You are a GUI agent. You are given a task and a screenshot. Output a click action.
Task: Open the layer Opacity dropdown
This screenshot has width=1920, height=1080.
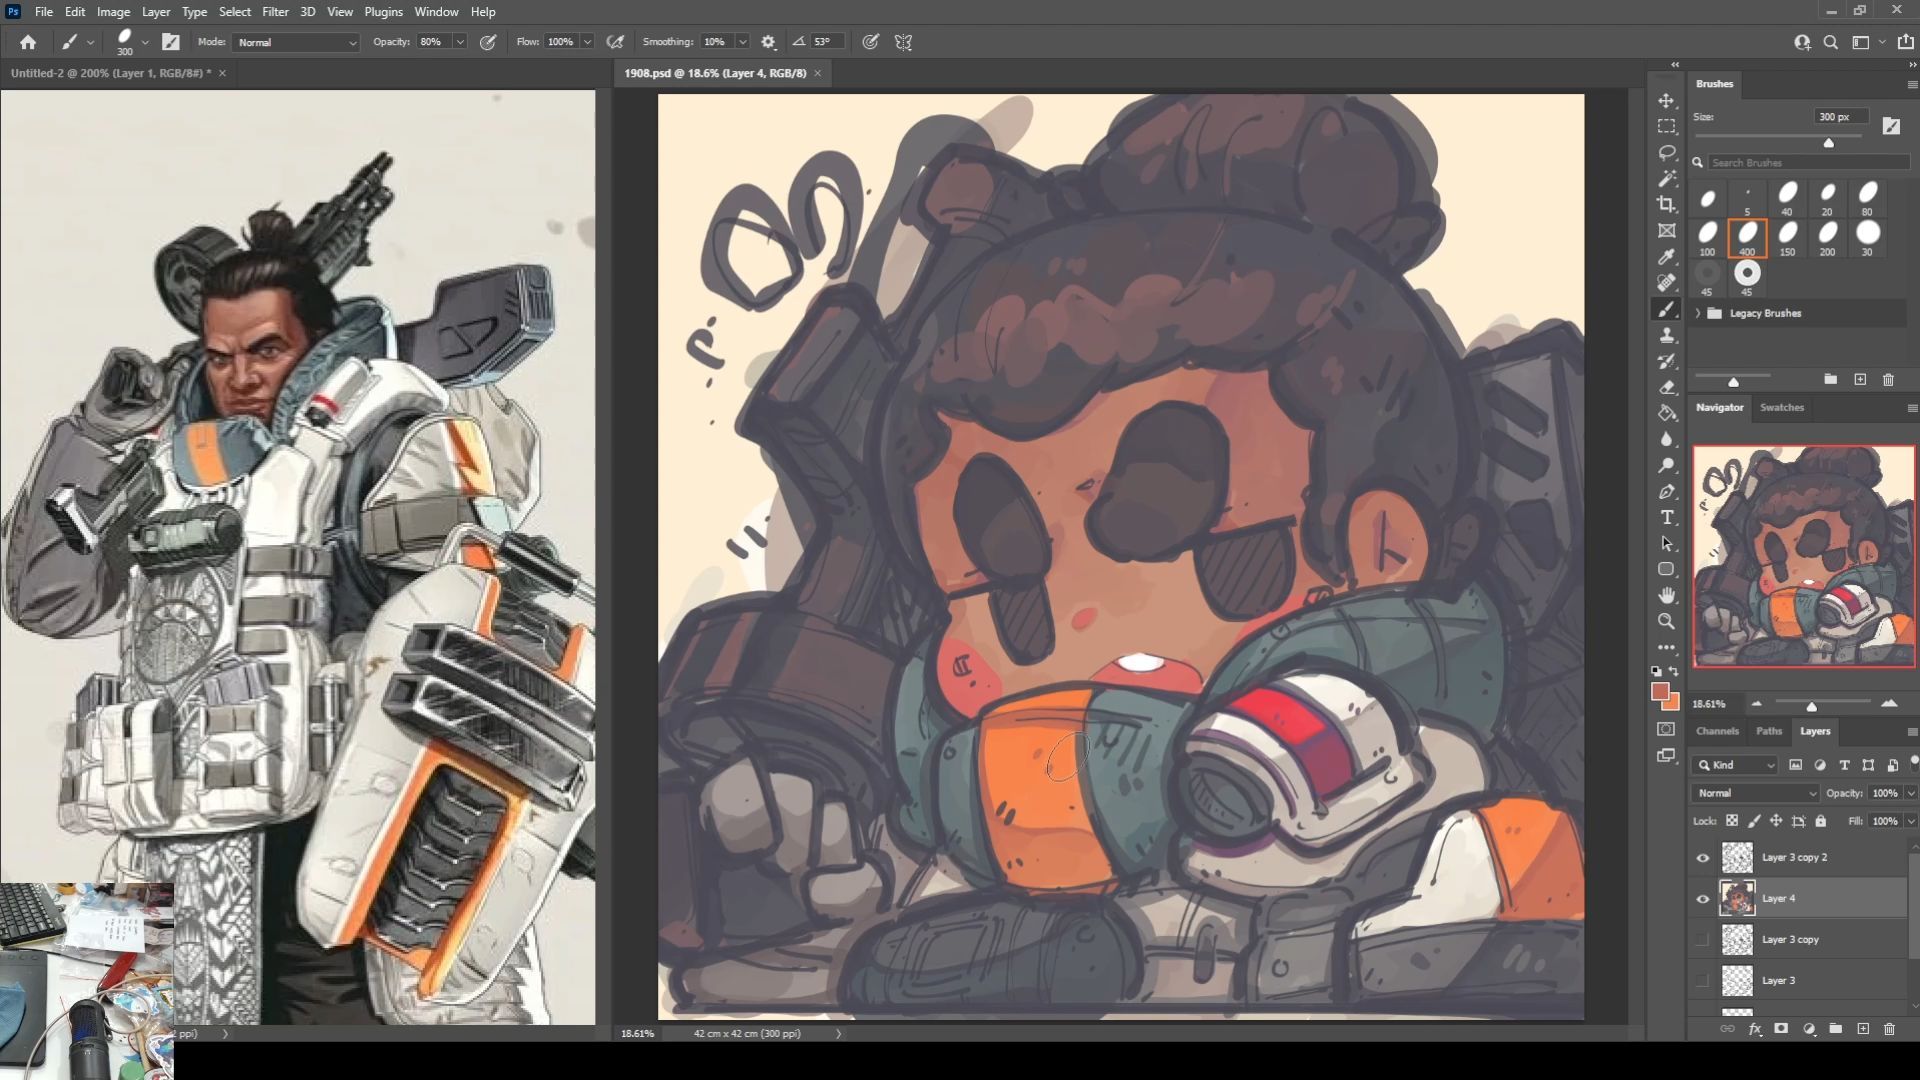[1911, 793]
